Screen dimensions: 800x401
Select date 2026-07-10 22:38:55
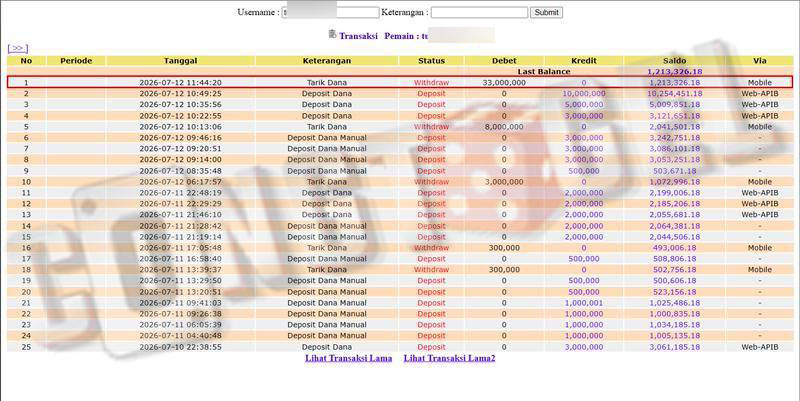(181, 347)
